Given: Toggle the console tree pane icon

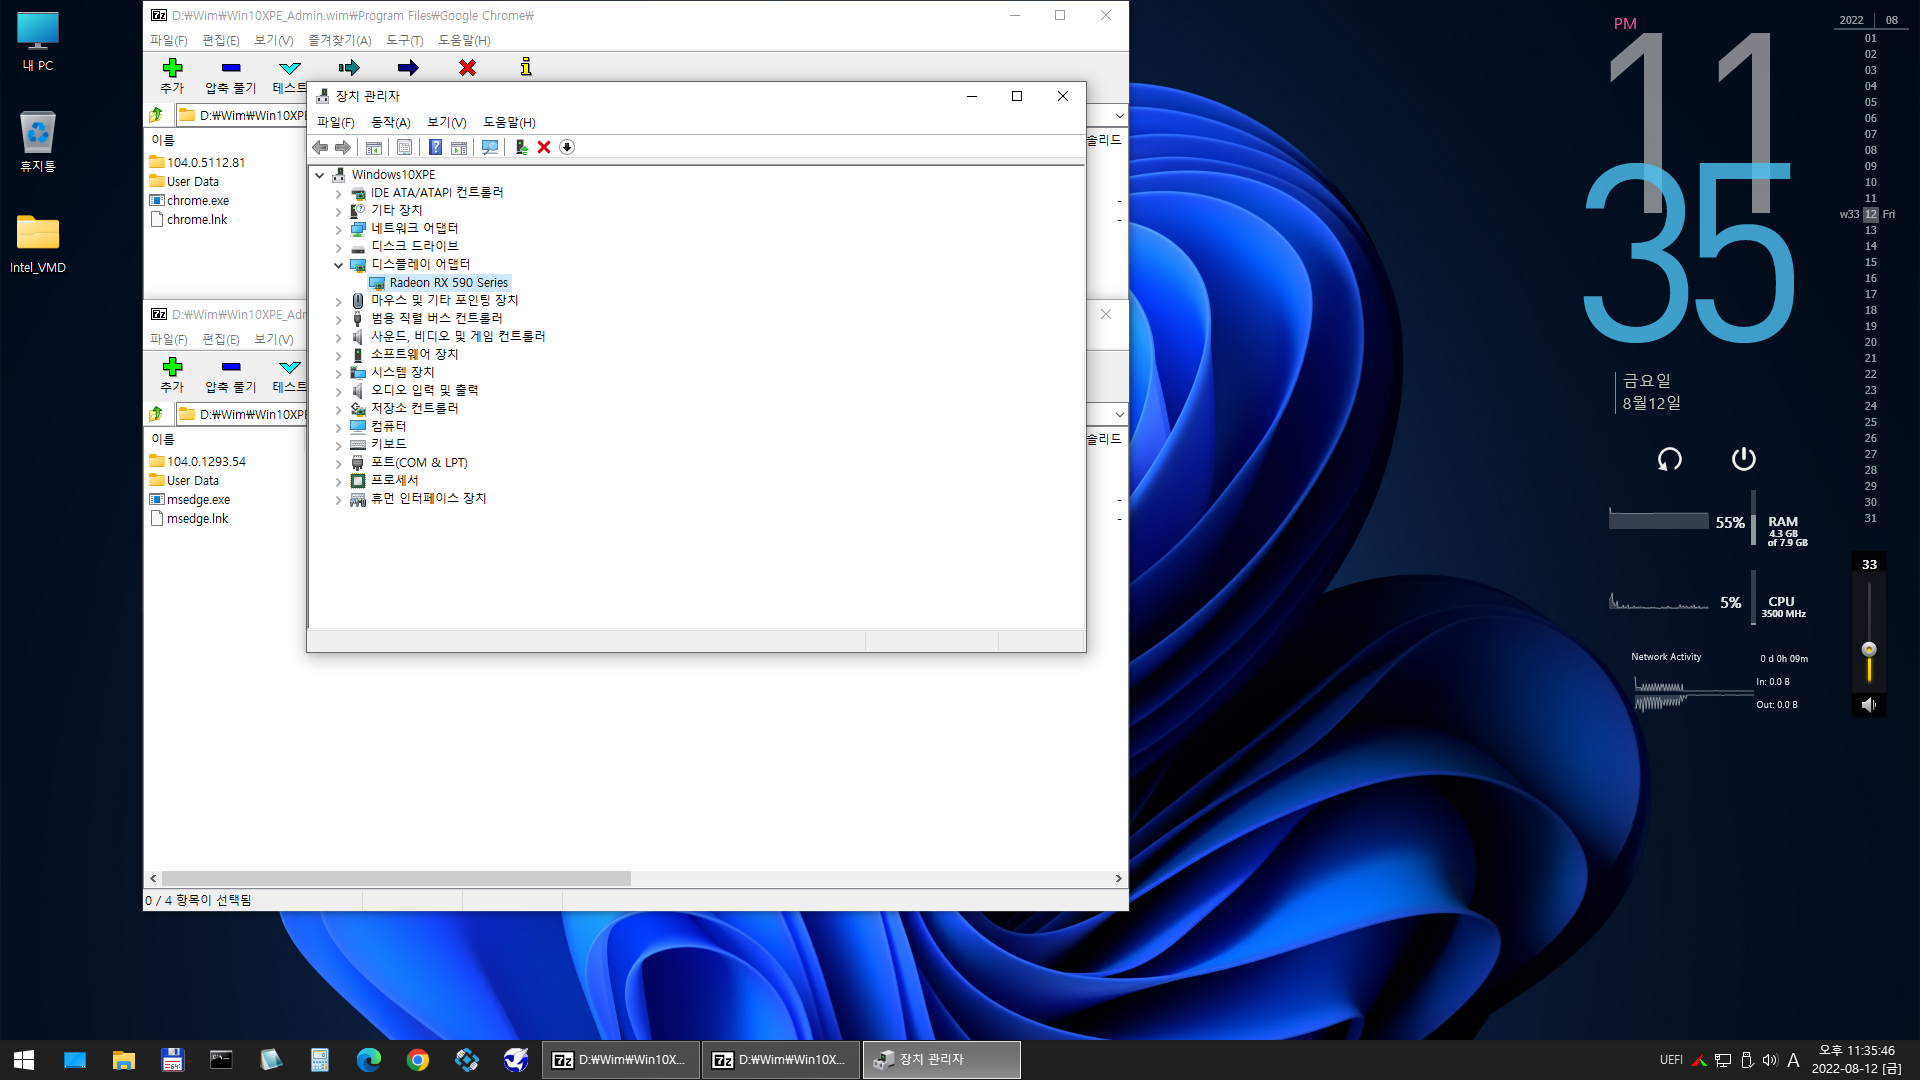Looking at the screenshot, I should pyautogui.click(x=374, y=147).
